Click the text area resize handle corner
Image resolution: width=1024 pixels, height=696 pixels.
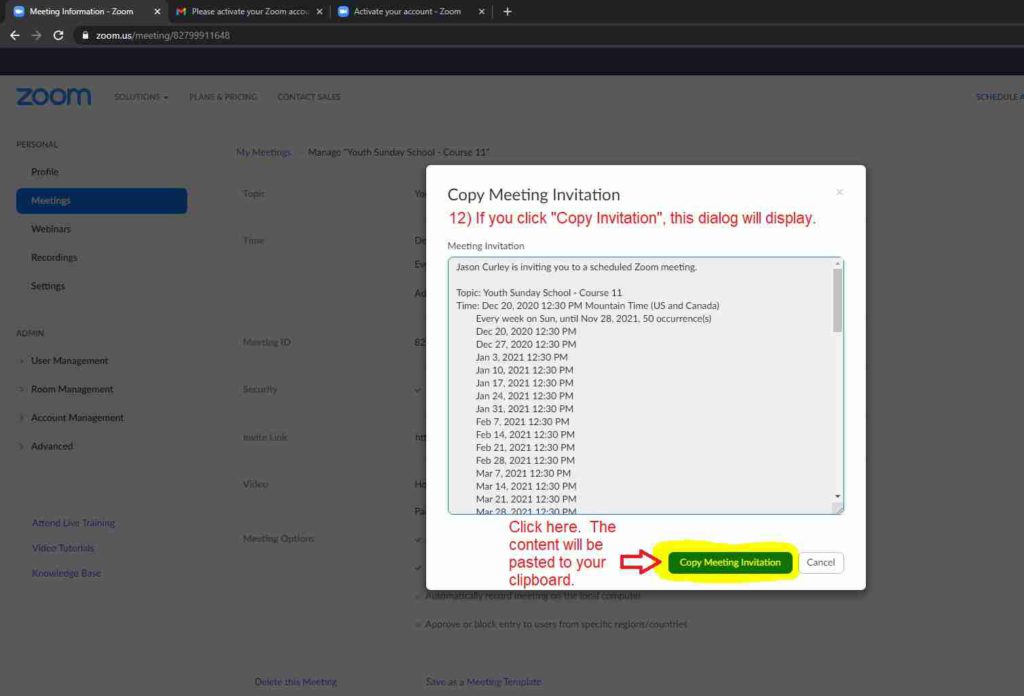click(838, 509)
